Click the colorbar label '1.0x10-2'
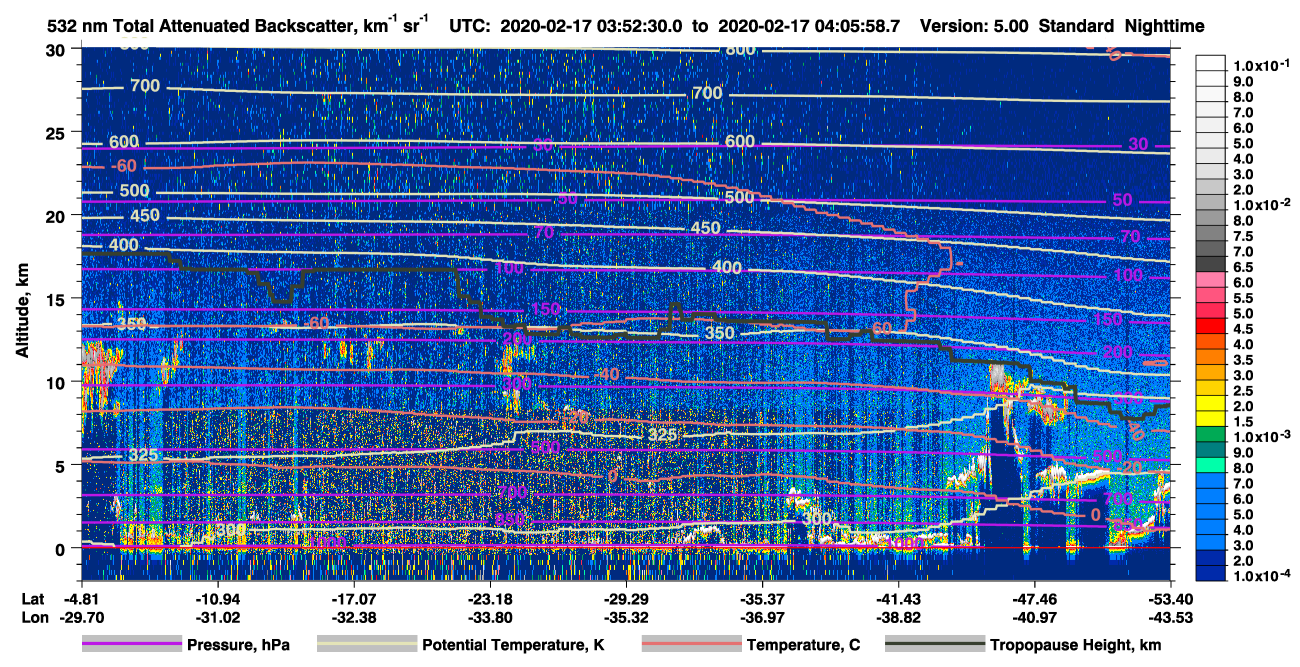This screenshot has height=667, width=1300. (x=1261, y=203)
